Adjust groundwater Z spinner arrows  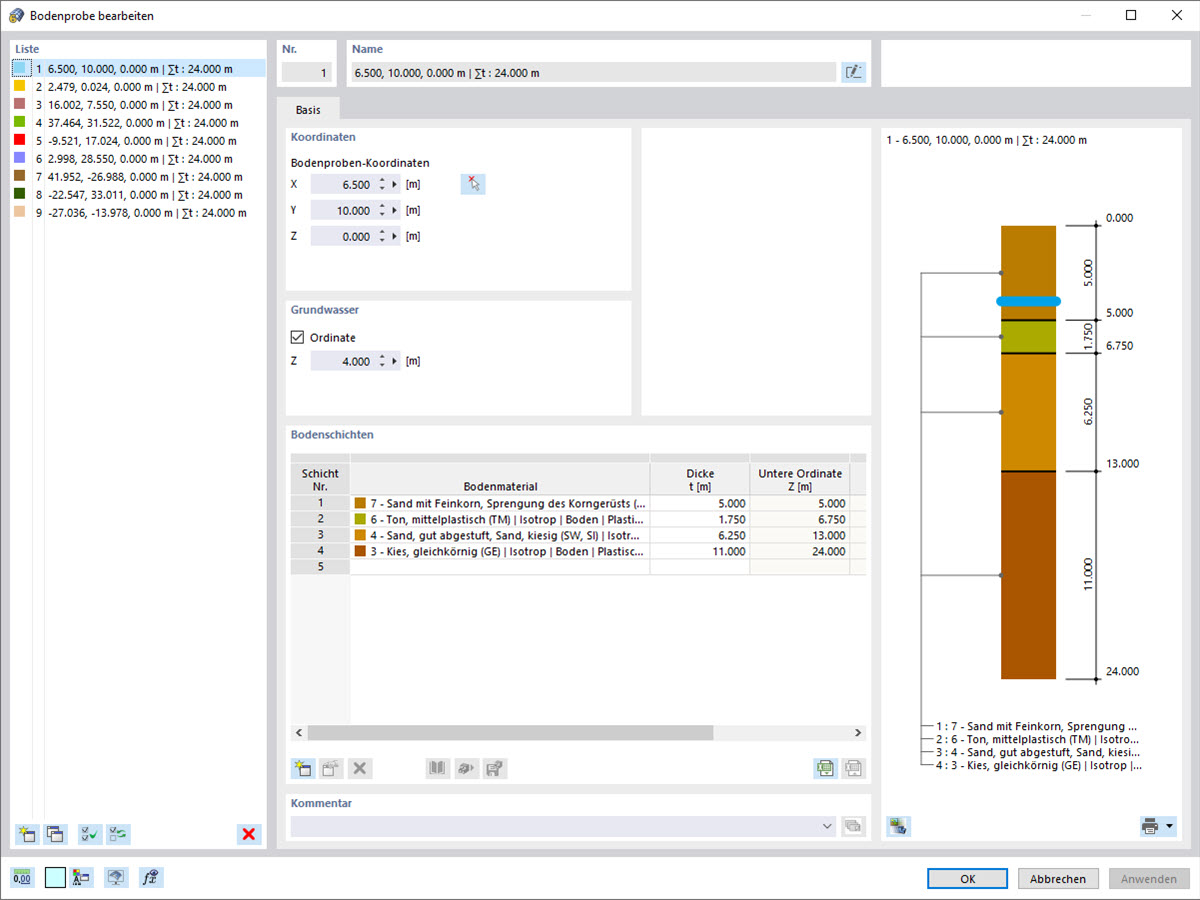tap(382, 361)
